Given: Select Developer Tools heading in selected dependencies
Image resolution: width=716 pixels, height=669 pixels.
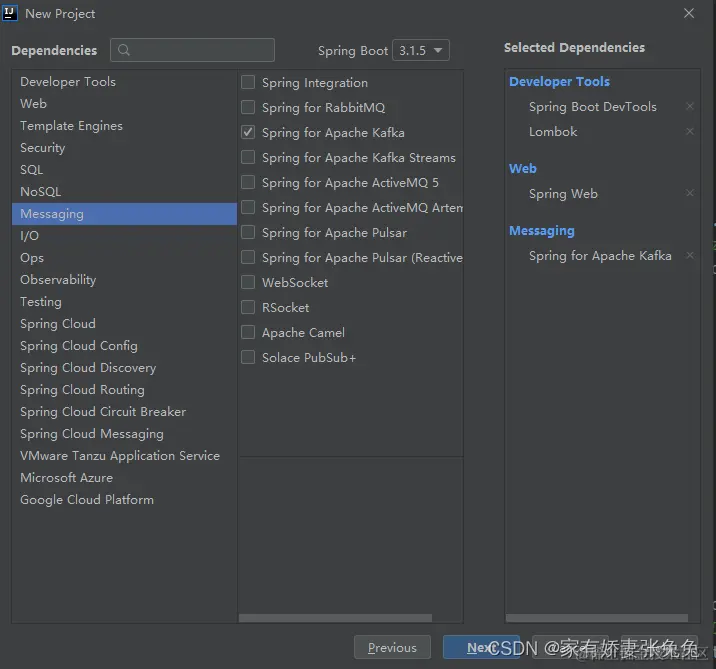Looking at the screenshot, I should (559, 81).
